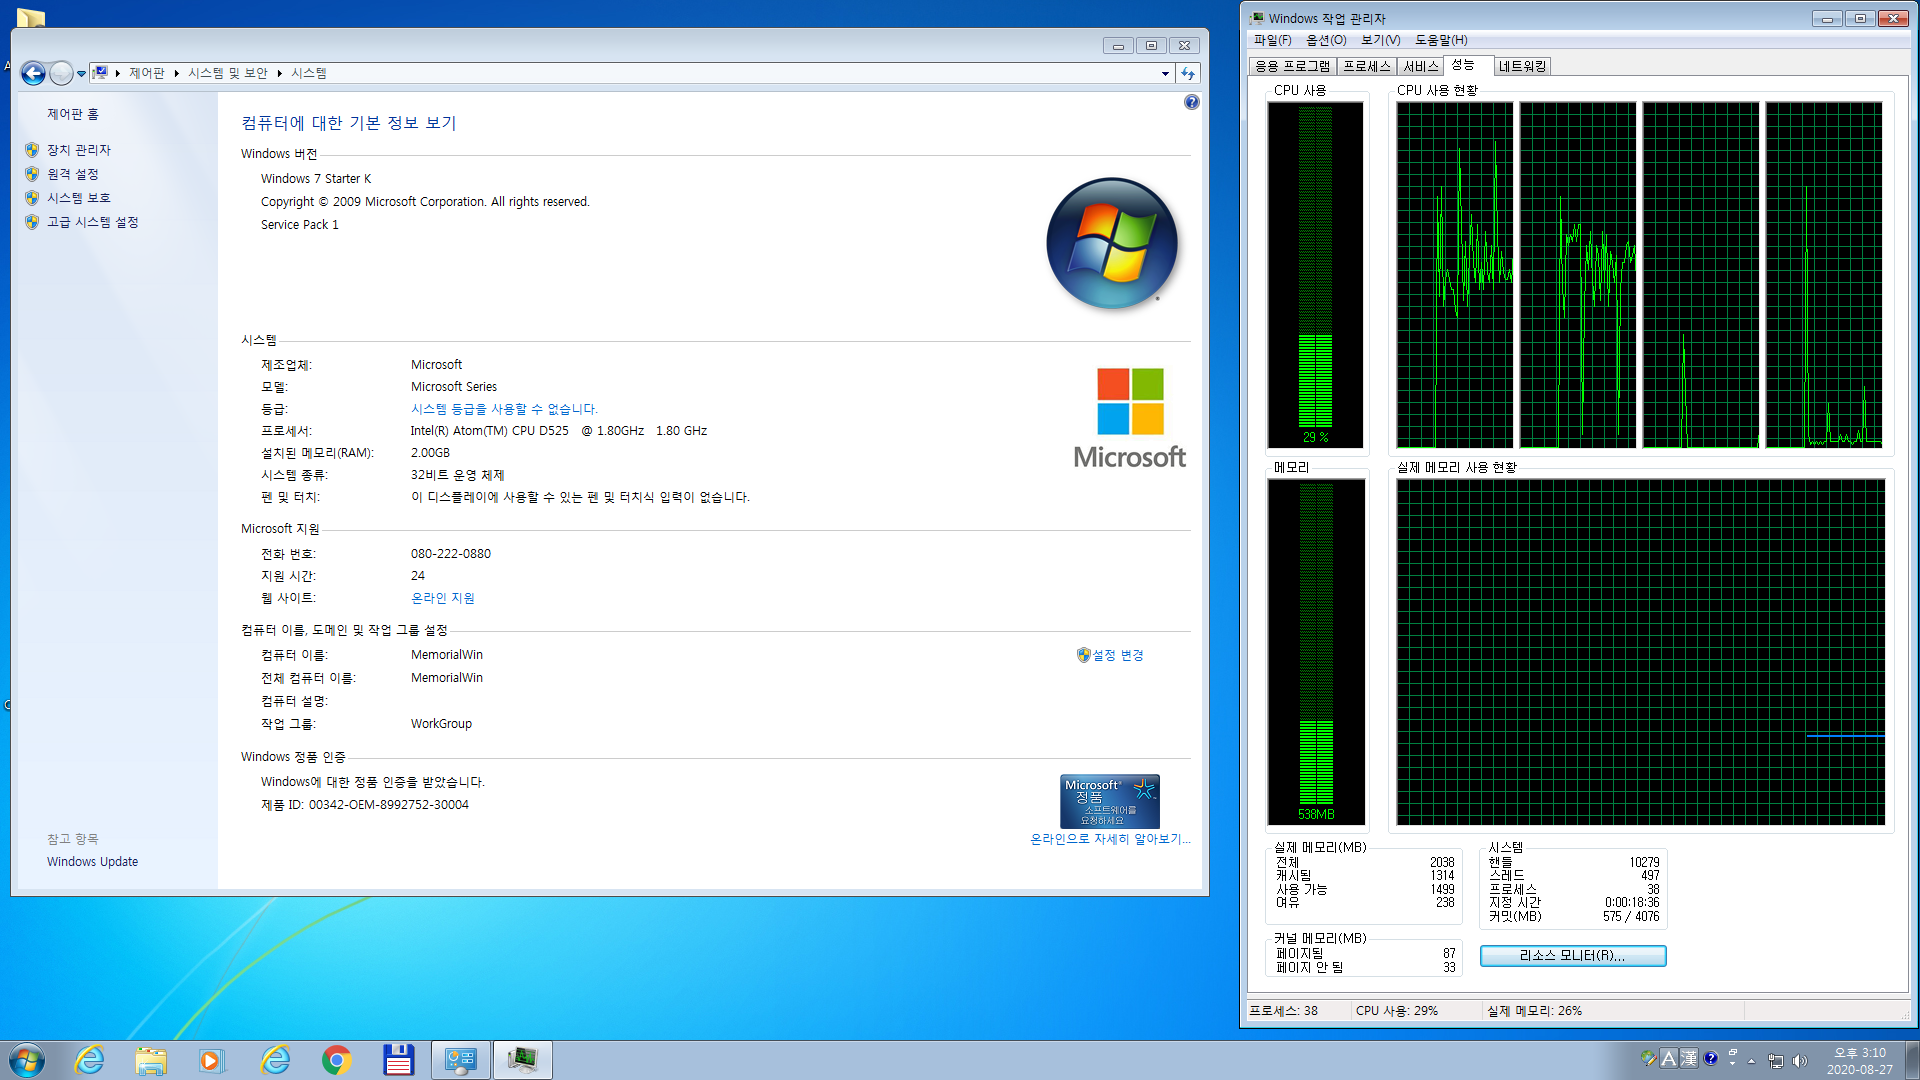Expand the chevron before 제어판 breadcrumb
This screenshot has height=1080, width=1920.
118,73
